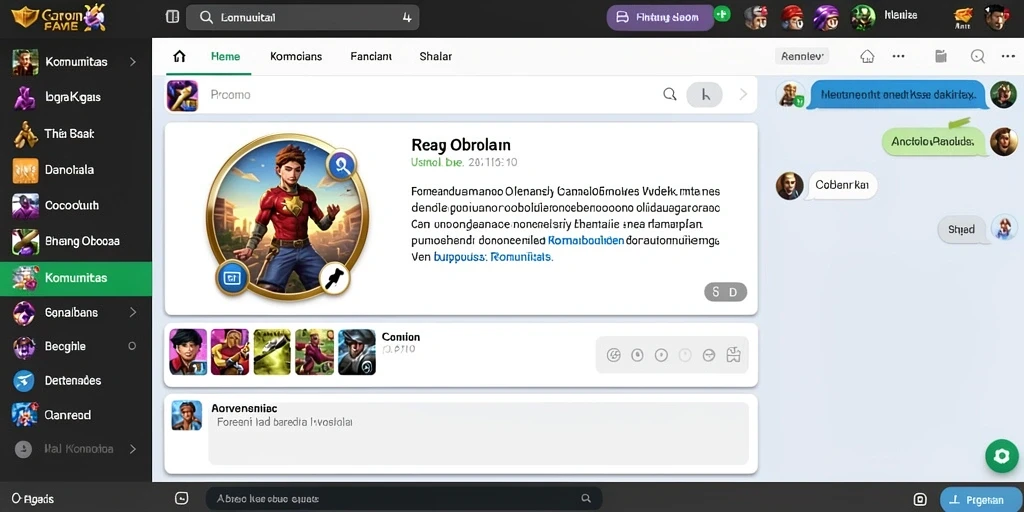Toggle the S D pill switch
This screenshot has width=1024, height=512.
click(x=726, y=292)
